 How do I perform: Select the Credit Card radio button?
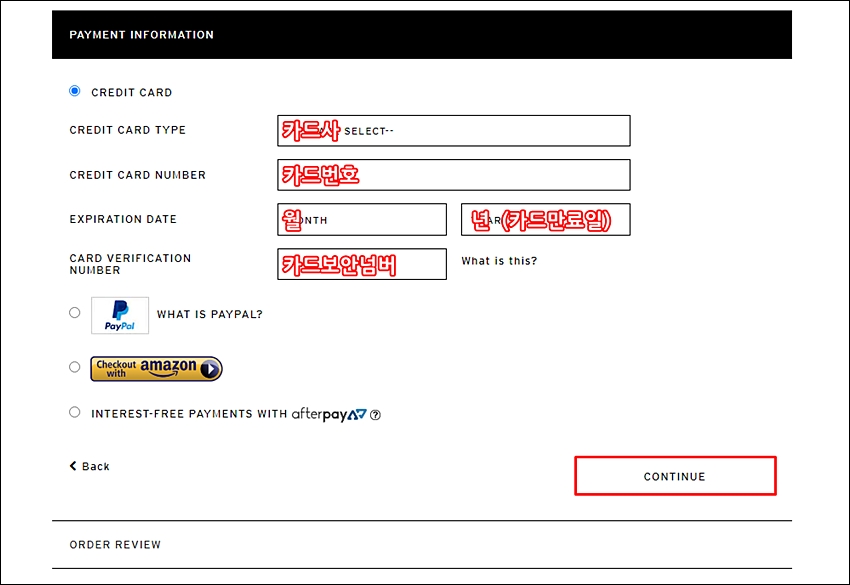(x=75, y=91)
